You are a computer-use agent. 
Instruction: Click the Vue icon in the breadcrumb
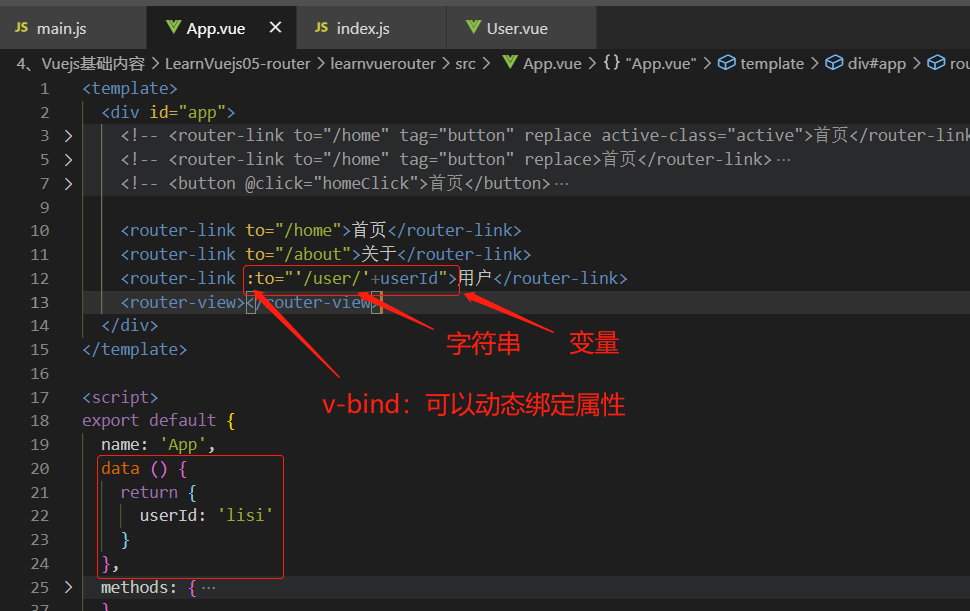point(510,62)
